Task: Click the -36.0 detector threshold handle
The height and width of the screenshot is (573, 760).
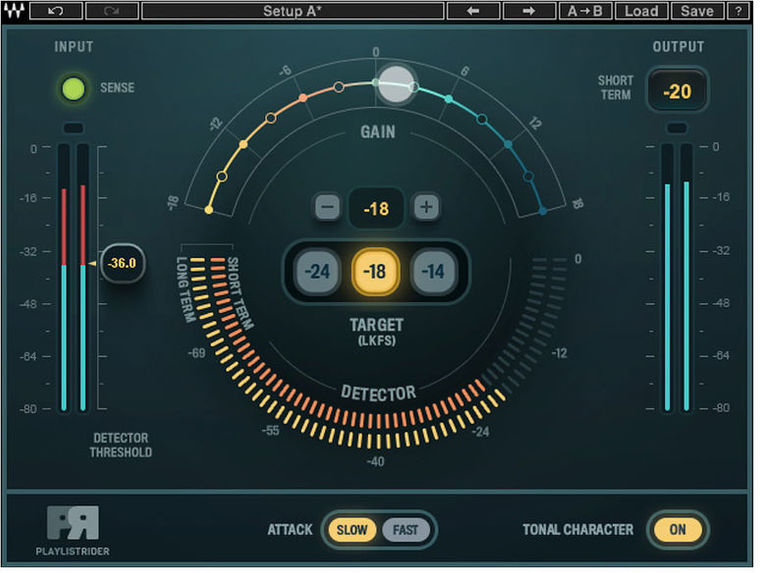Action: tap(122, 263)
